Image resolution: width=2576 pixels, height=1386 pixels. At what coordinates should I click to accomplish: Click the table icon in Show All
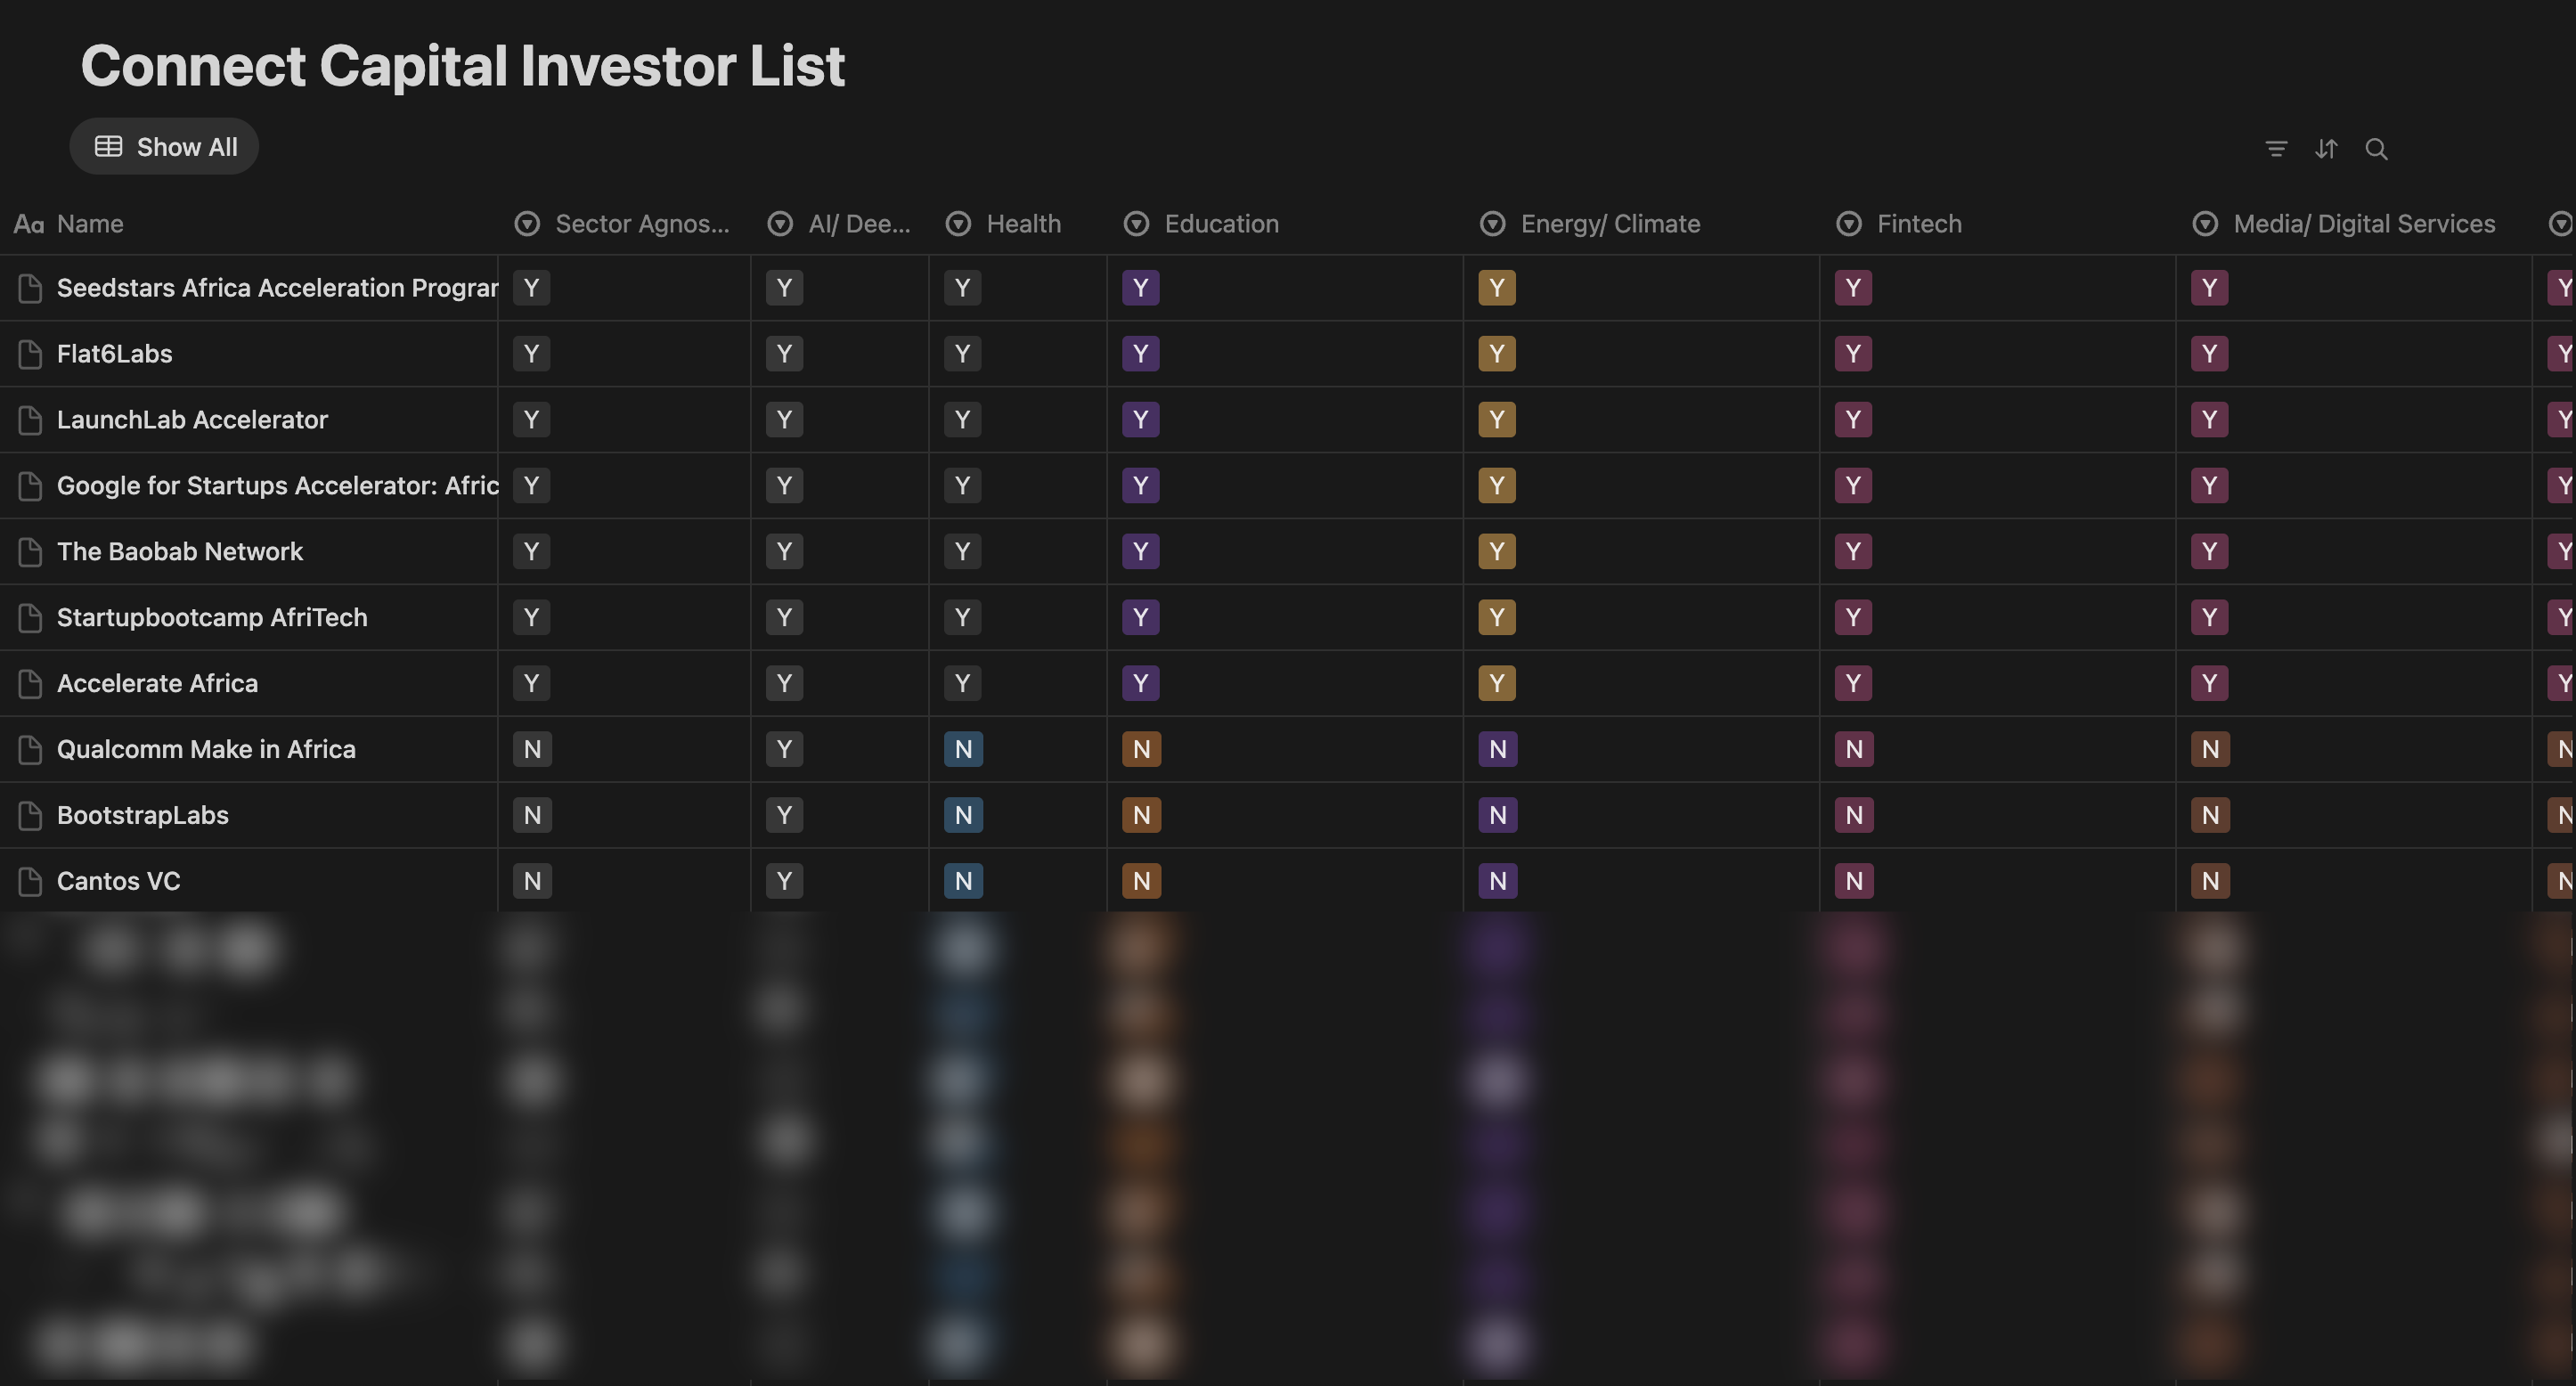[x=108, y=147]
